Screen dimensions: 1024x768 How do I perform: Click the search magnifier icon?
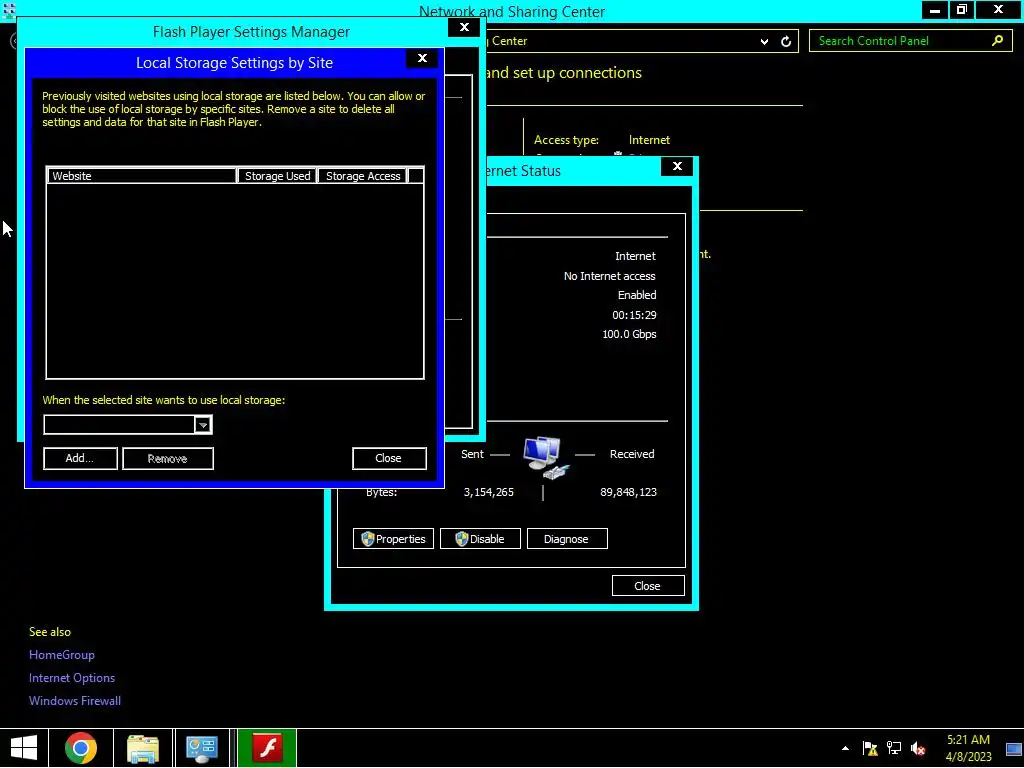pyautogui.click(x=997, y=41)
